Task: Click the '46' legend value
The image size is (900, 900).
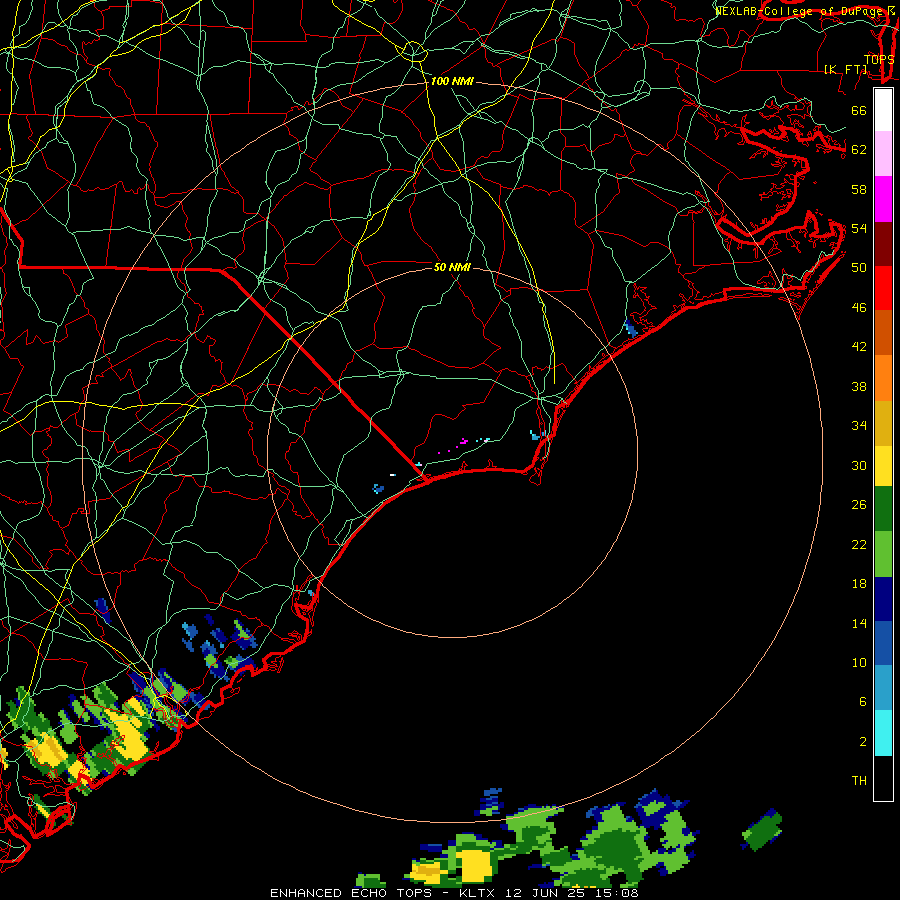Action: [859, 308]
